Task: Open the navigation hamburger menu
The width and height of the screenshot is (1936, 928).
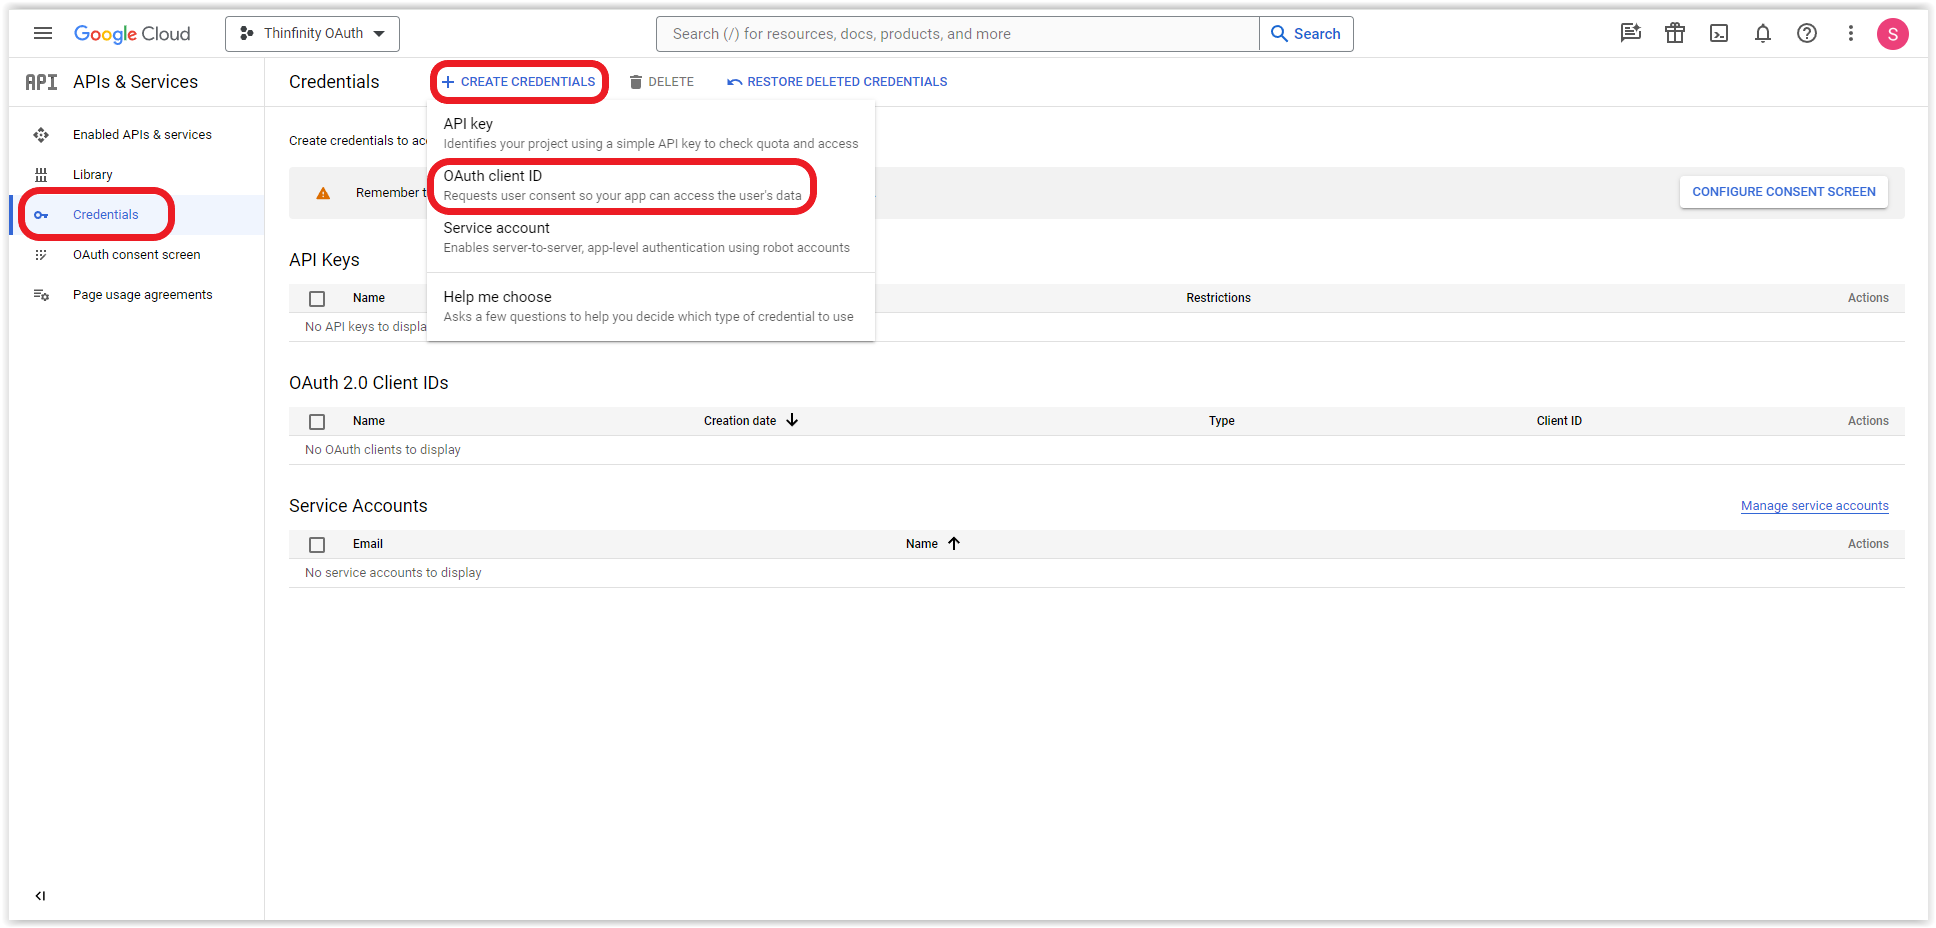Action: [x=42, y=33]
